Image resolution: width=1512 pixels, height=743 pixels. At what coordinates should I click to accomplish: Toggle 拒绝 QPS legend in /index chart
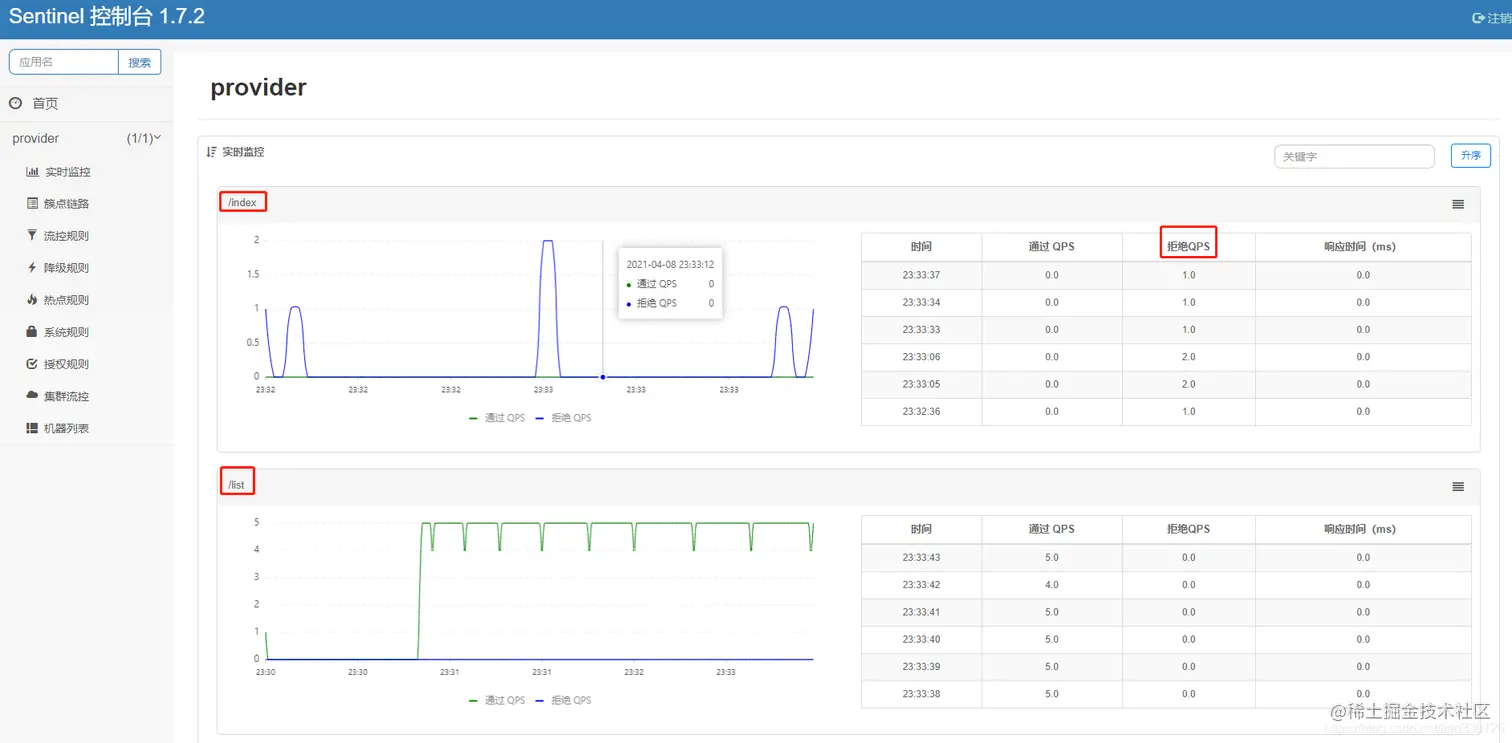pos(563,417)
